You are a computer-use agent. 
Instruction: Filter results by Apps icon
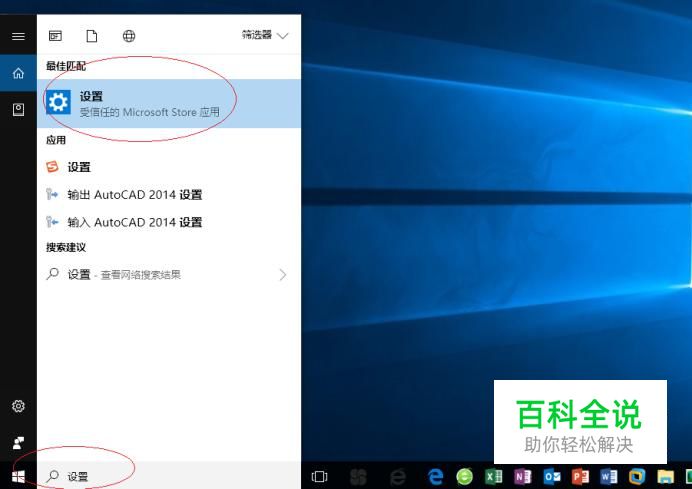pos(55,36)
